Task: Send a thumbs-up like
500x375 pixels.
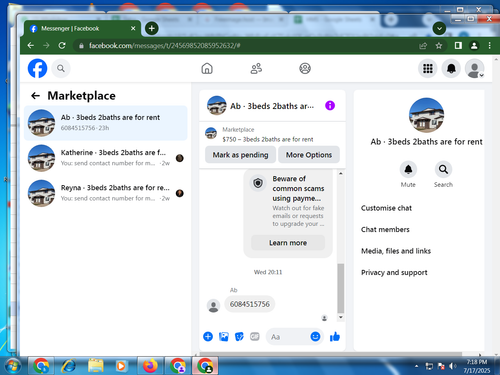Action: point(335,337)
